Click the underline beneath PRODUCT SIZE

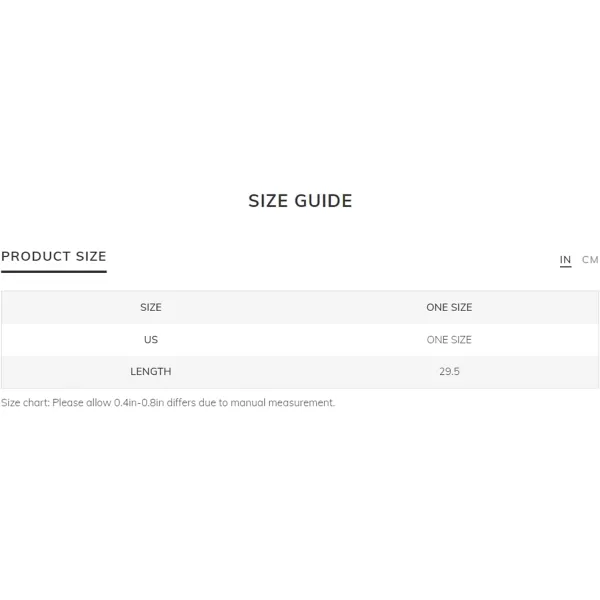(x=54, y=272)
